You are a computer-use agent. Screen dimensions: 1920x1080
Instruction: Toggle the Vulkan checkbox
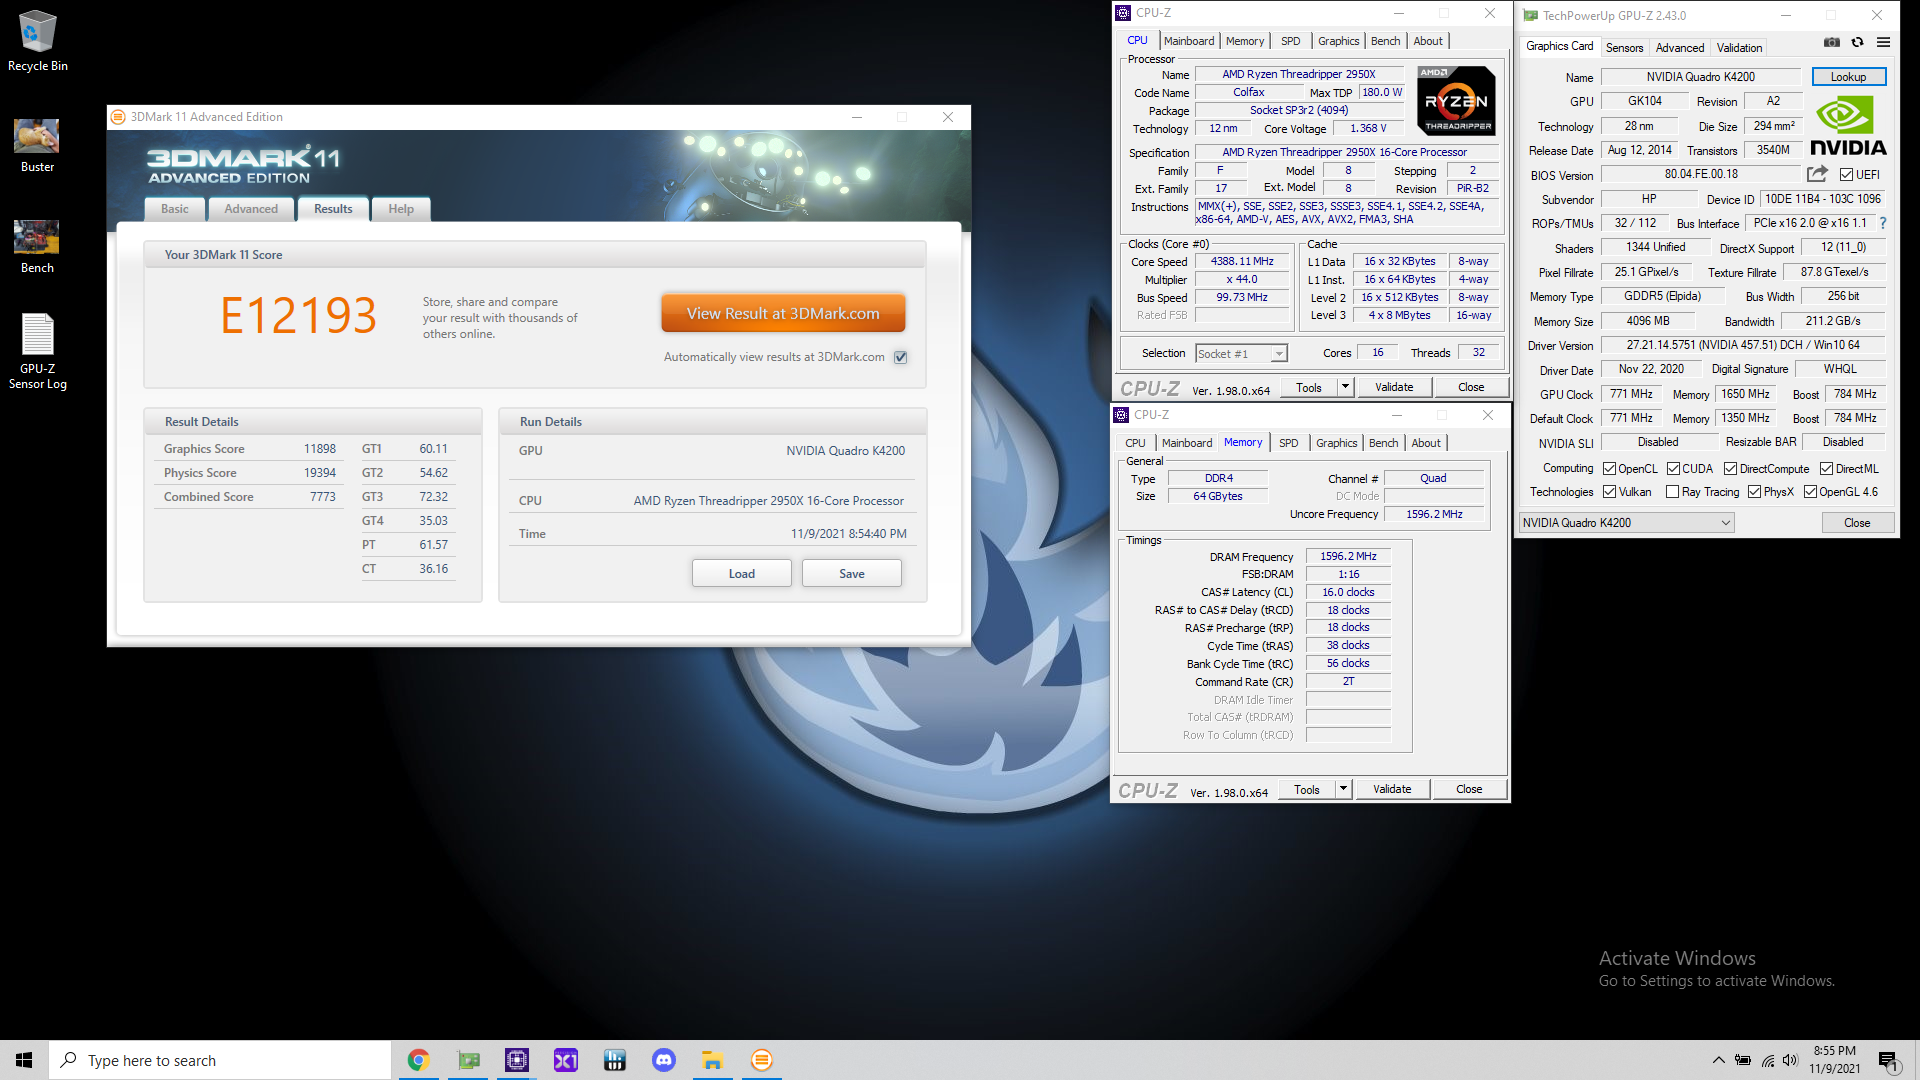click(x=1609, y=491)
